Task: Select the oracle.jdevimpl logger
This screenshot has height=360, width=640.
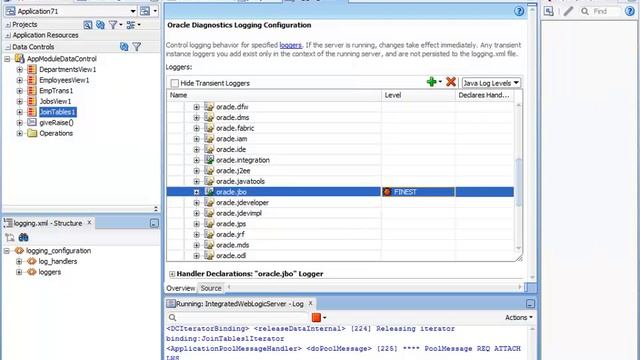Action: [239, 213]
